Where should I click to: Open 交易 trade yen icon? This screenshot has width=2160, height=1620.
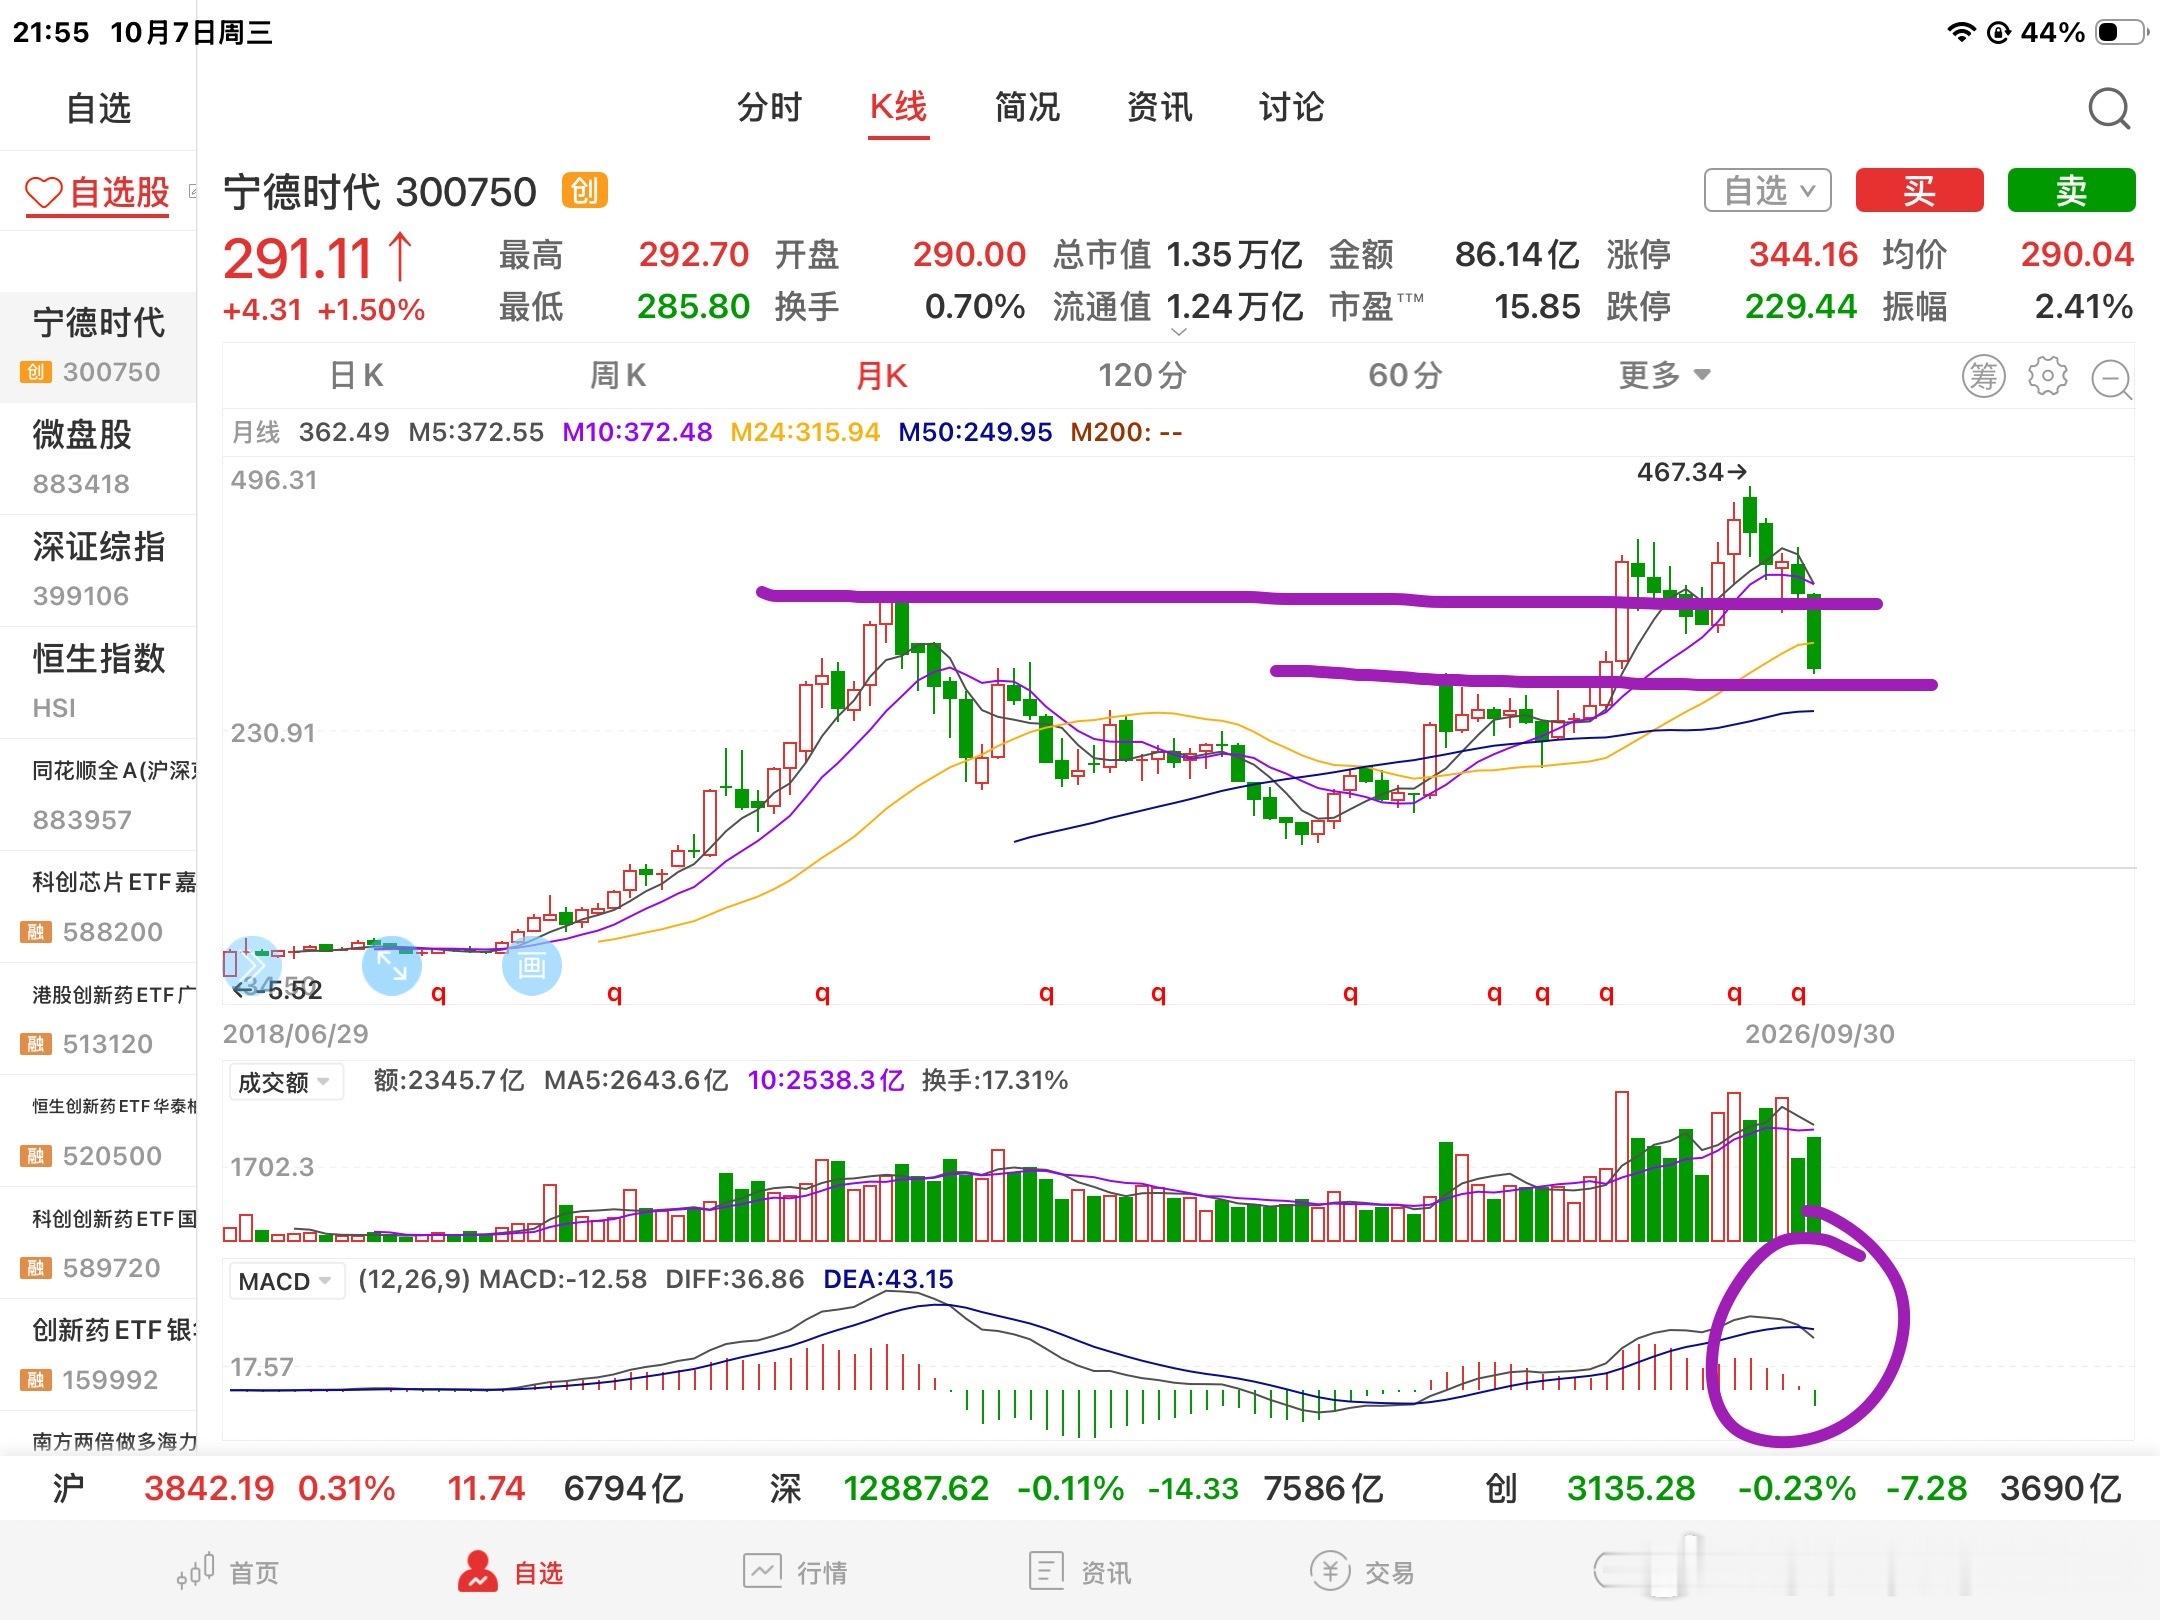pyautogui.click(x=1330, y=1571)
